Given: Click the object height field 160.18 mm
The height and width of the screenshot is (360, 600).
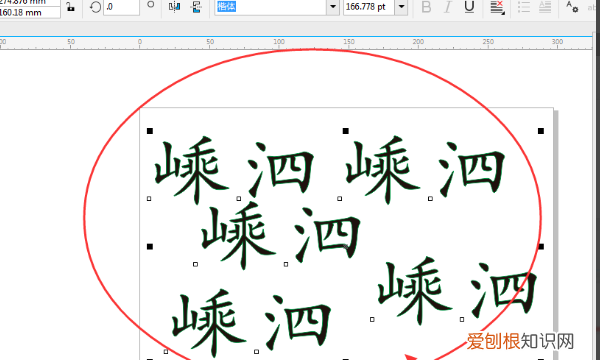Looking at the screenshot, I should [30, 13].
